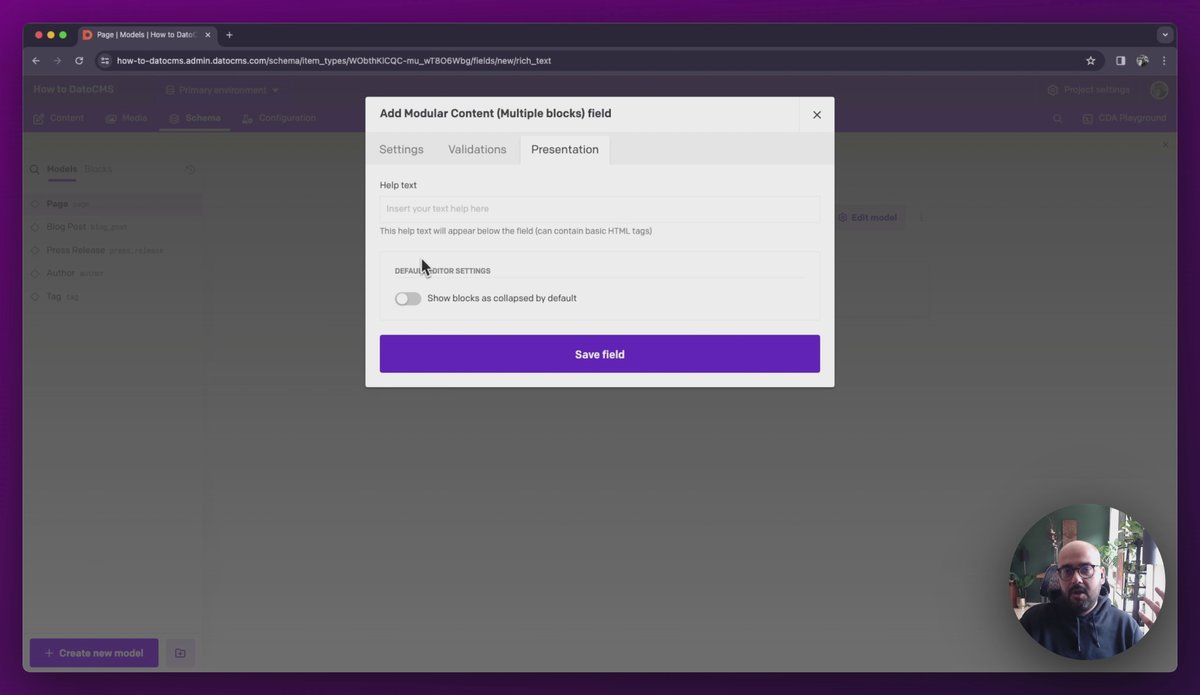Select the Blog Post model
This screenshot has width=1200, height=695.
pyautogui.click(x=67, y=227)
